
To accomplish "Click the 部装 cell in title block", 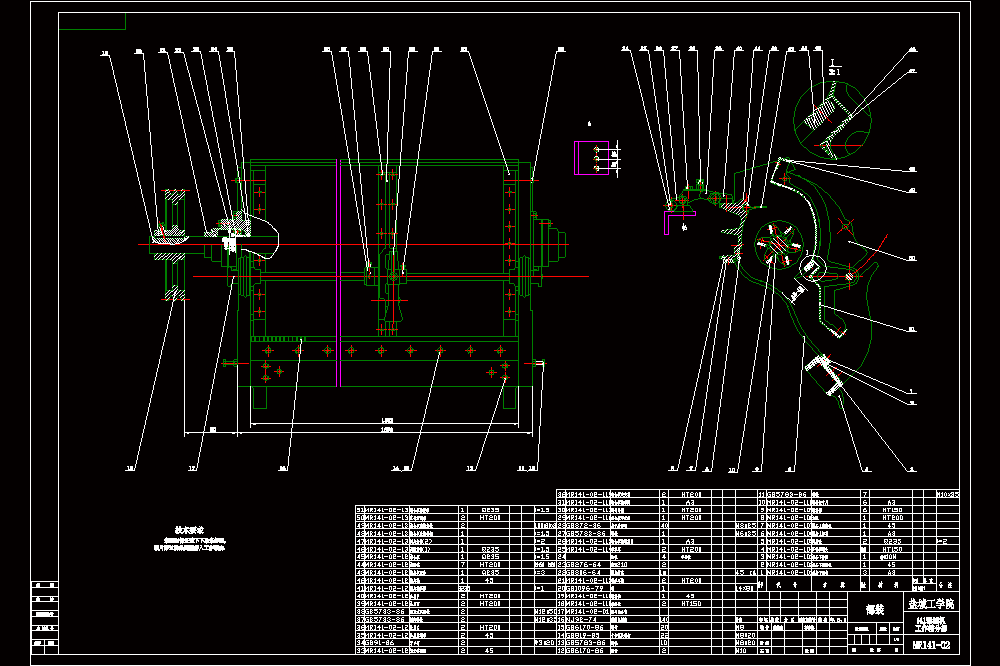I will pyautogui.click(x=876, y=609).
